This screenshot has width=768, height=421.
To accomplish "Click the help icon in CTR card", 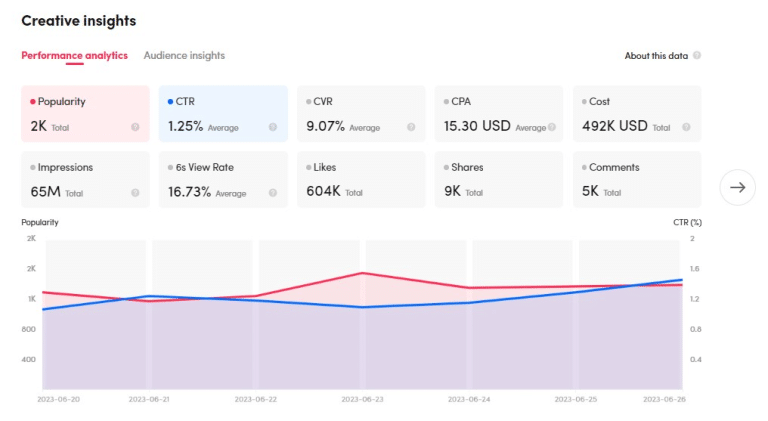I will [273, 127].
